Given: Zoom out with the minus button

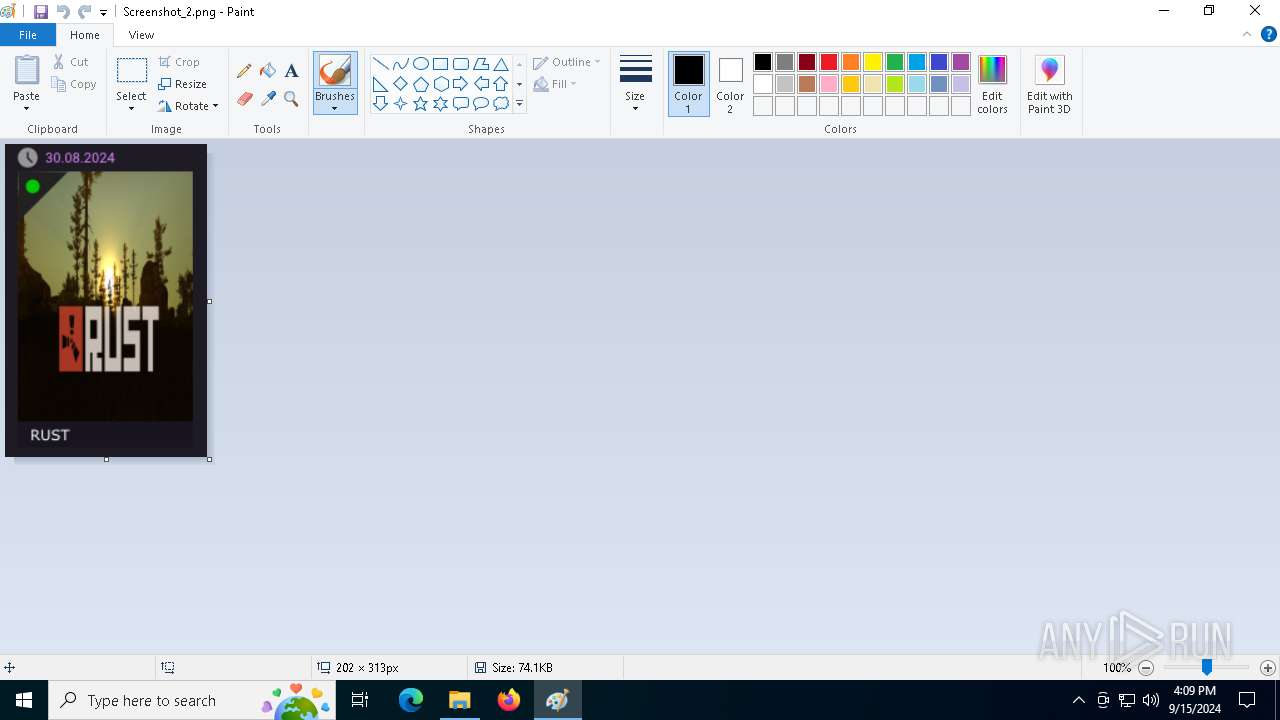Looking at the screenshot, I should (1146, 668).
